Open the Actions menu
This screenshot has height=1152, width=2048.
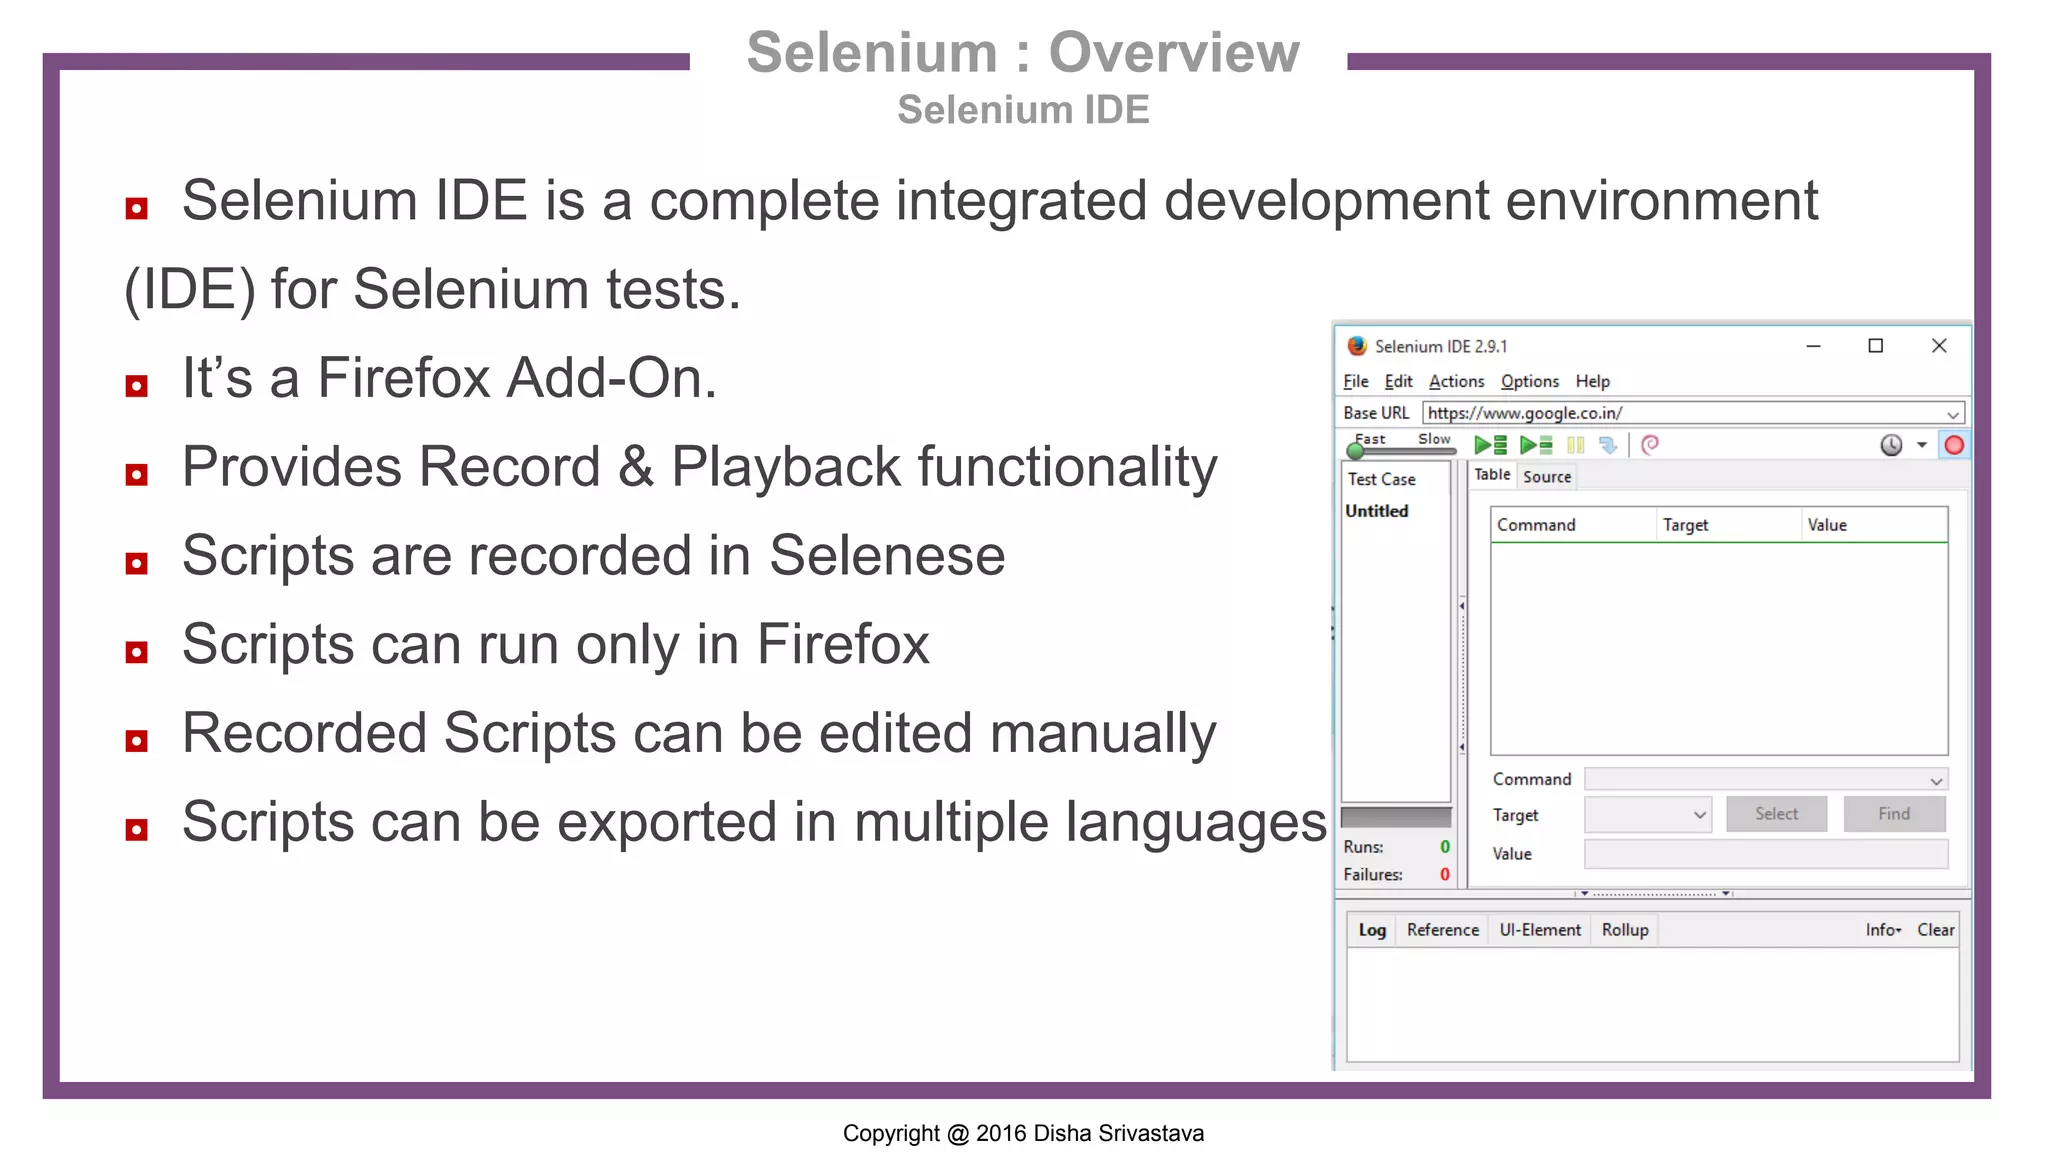click(x=1456, y=381)
